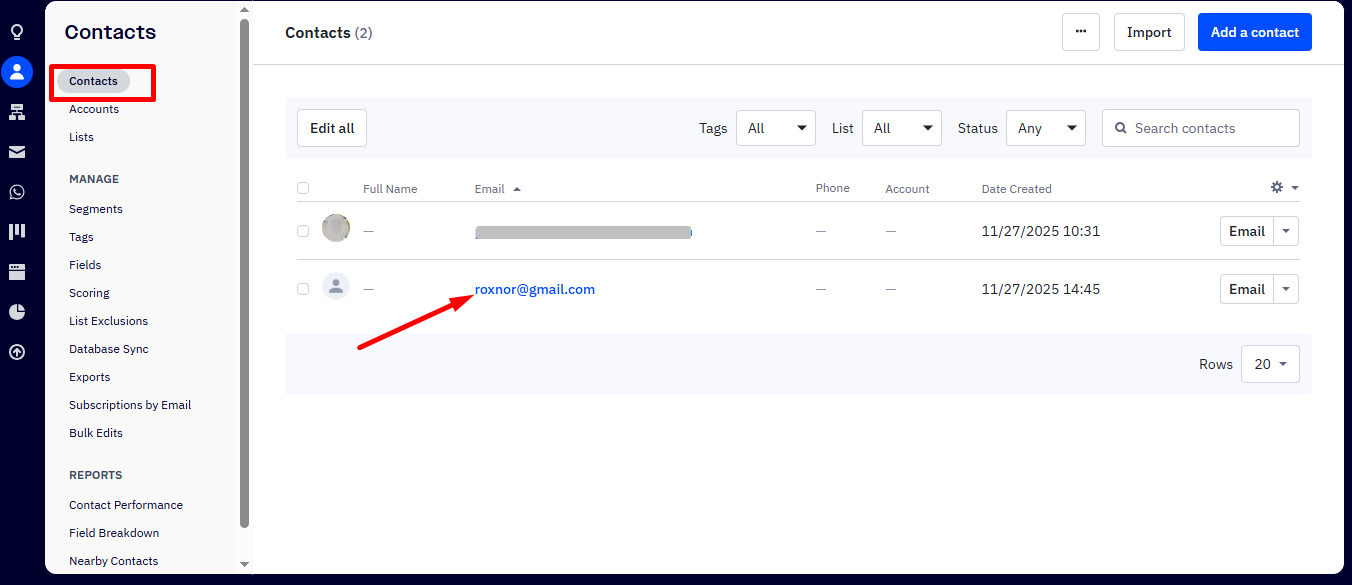Expand the Status filter dropdown

click(x=1045, y=128)
